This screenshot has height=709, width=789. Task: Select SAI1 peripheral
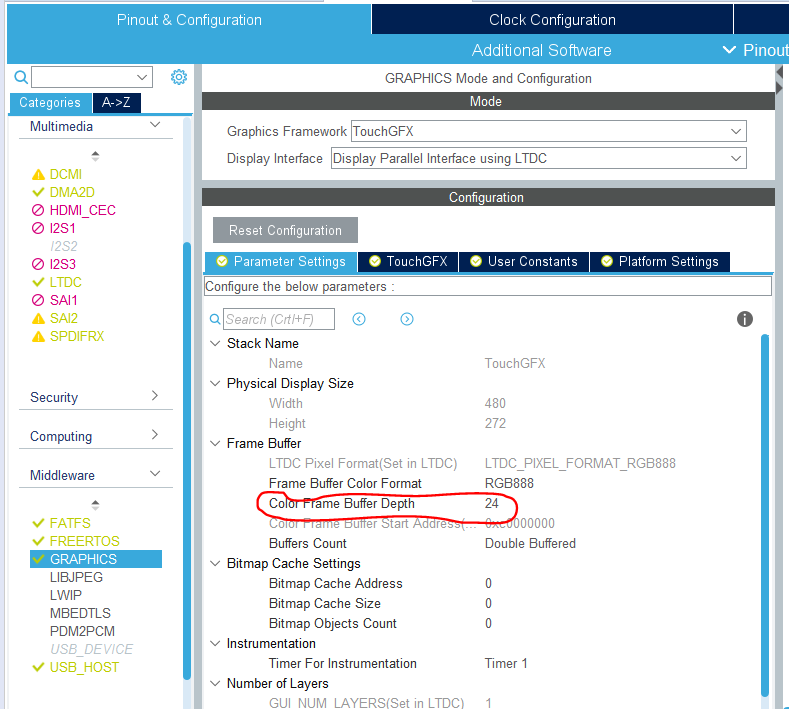[x=63, y=300]
